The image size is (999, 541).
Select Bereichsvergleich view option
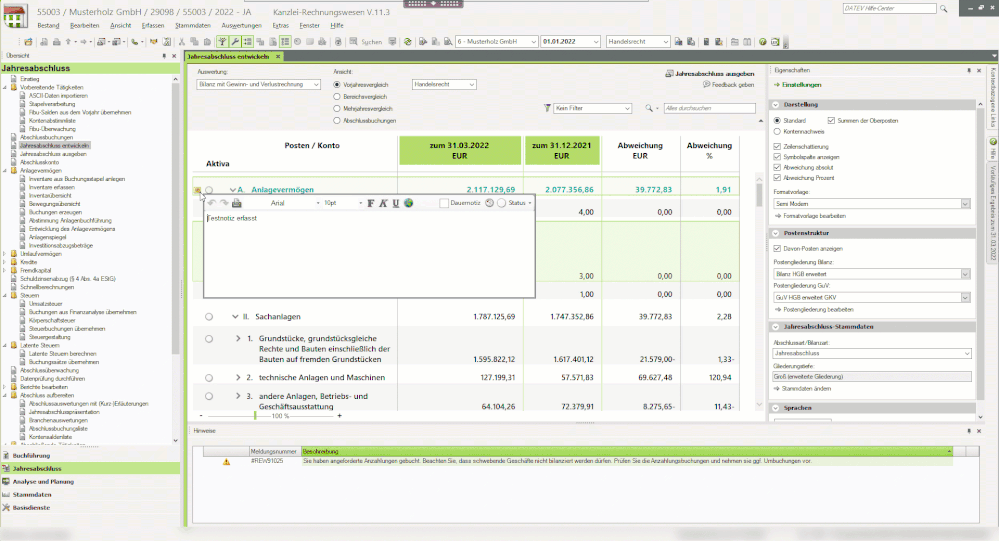[337, 97]
